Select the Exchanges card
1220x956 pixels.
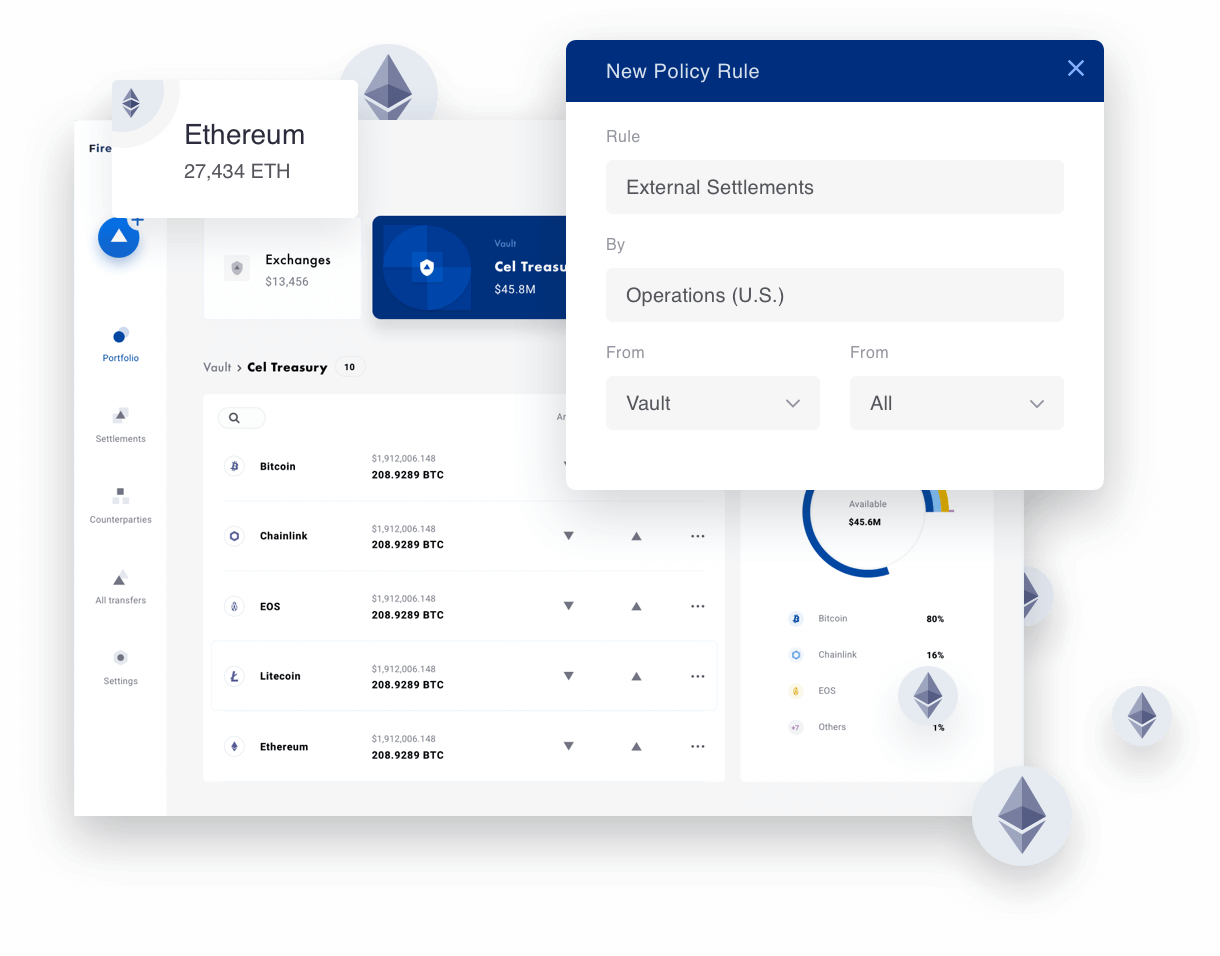click(282, 269)
